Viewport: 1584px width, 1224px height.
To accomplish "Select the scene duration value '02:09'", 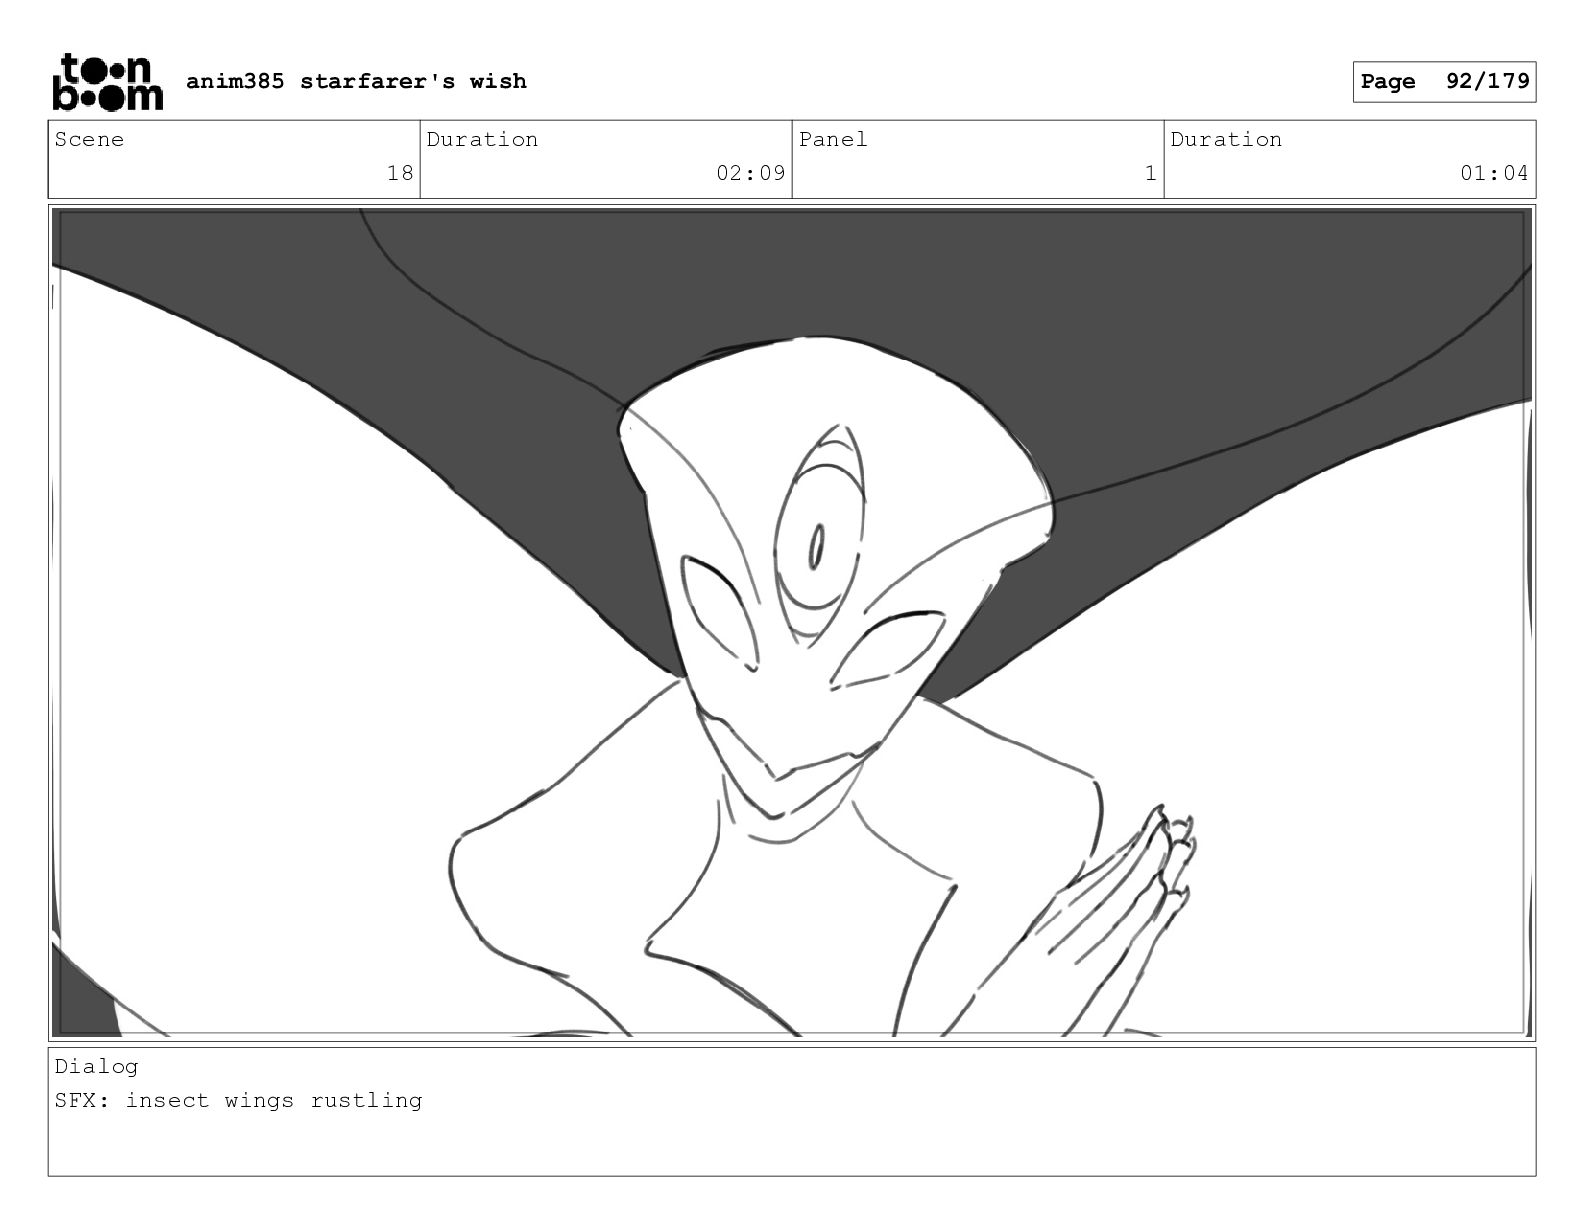I will click(x=750, y=173).
